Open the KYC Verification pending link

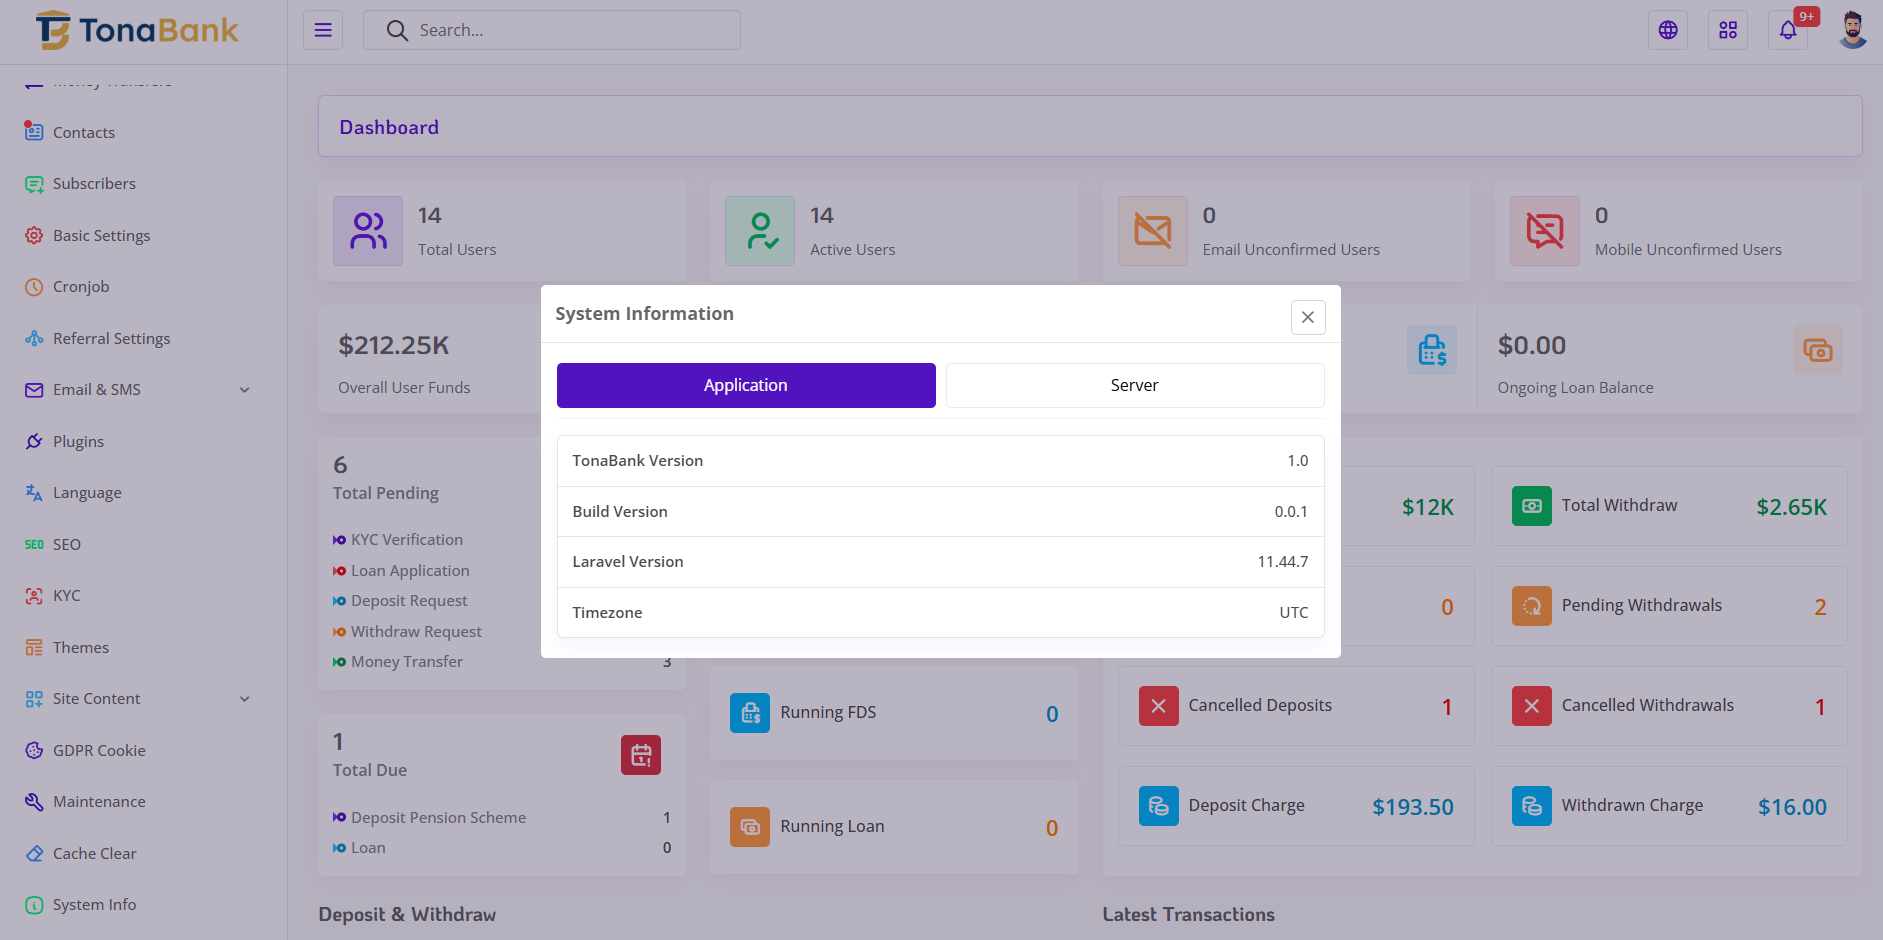click(x=406, y=540)
